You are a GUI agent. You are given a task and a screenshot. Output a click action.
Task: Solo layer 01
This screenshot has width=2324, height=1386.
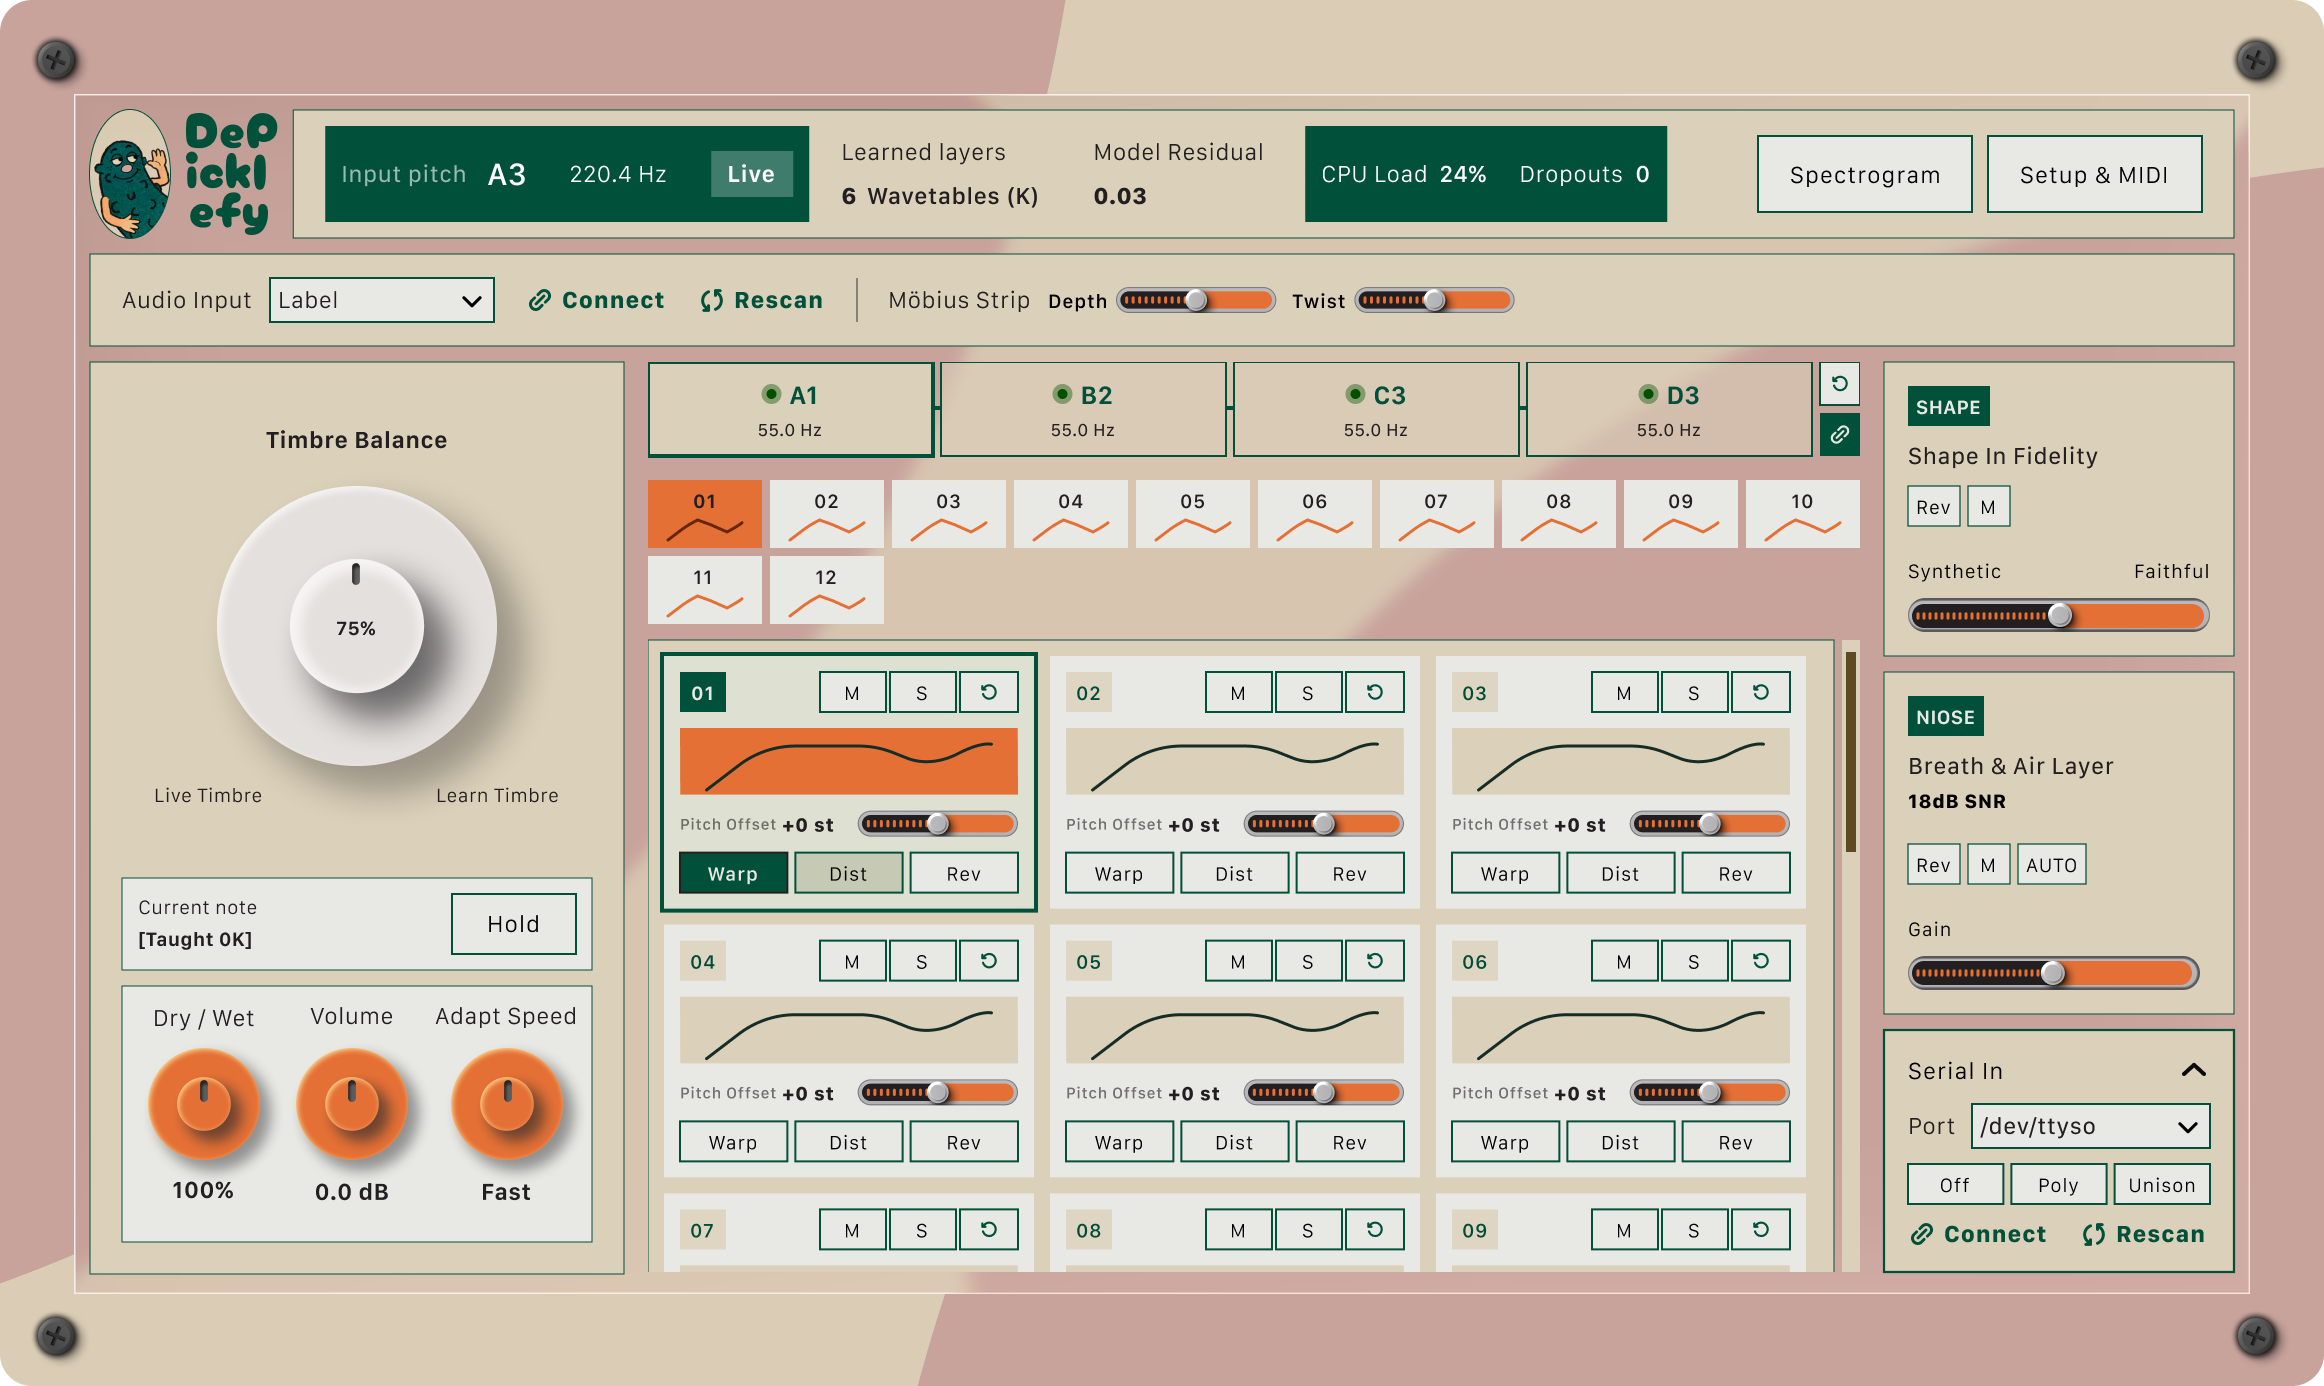[x=922, y=692]
